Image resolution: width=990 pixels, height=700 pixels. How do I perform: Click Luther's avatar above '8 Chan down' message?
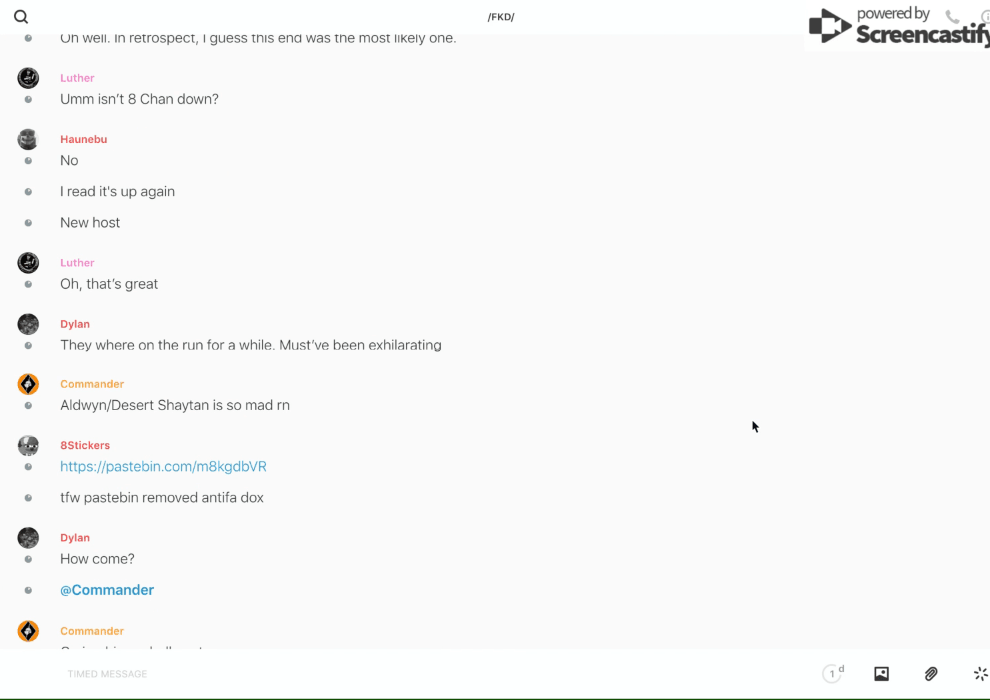tap(28, 78)
